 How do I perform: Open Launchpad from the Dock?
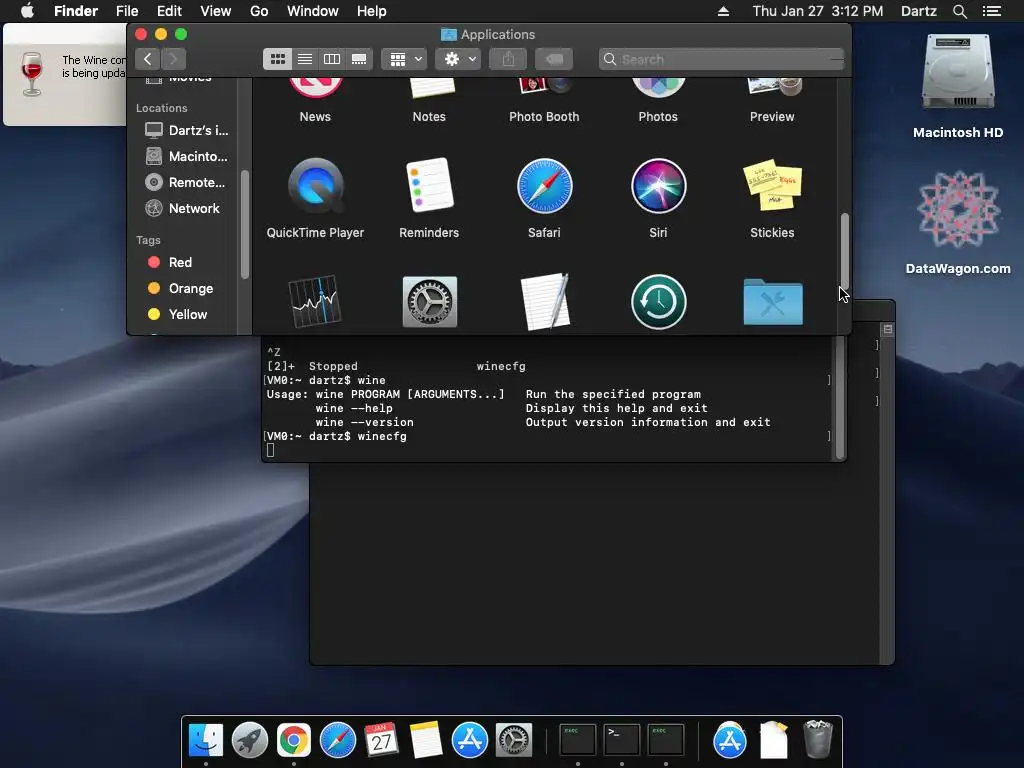coord(249,741)
